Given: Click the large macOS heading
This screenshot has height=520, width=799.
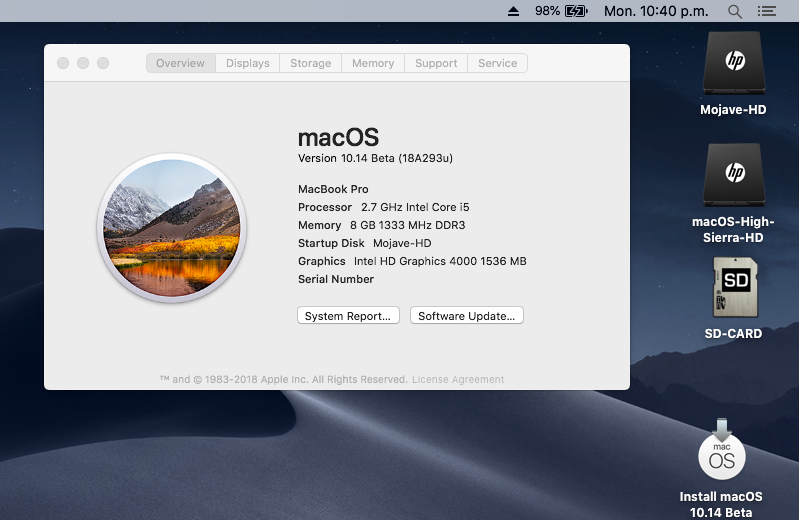Looking at the screenshot, I should [338, 138].
